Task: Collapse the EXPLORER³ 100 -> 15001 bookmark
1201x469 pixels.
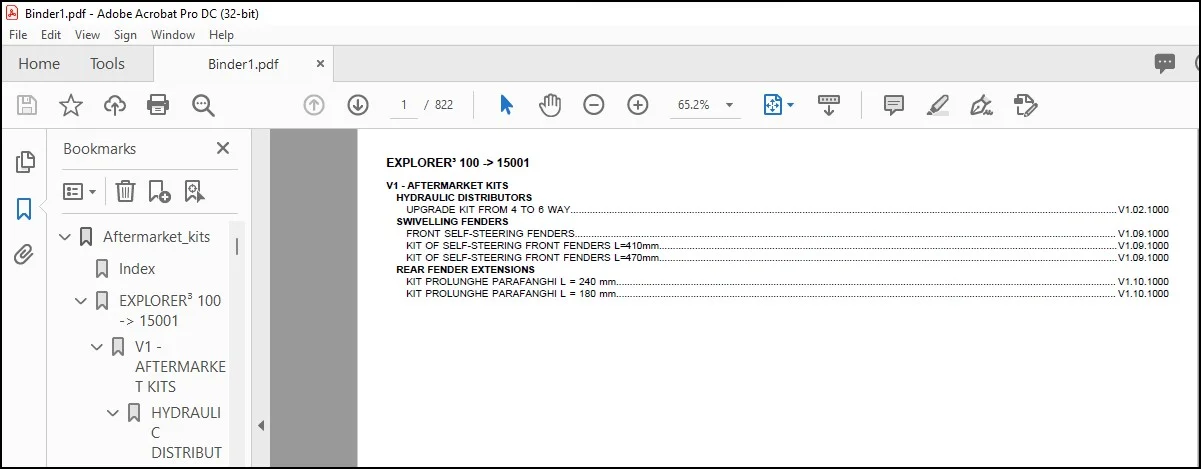Action: pyautogui.click(x=82, y=300)
